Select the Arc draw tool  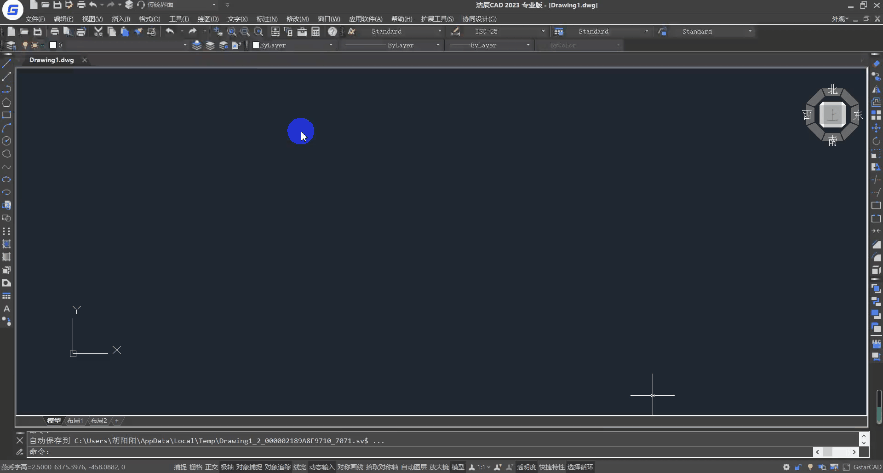(7, 128)
